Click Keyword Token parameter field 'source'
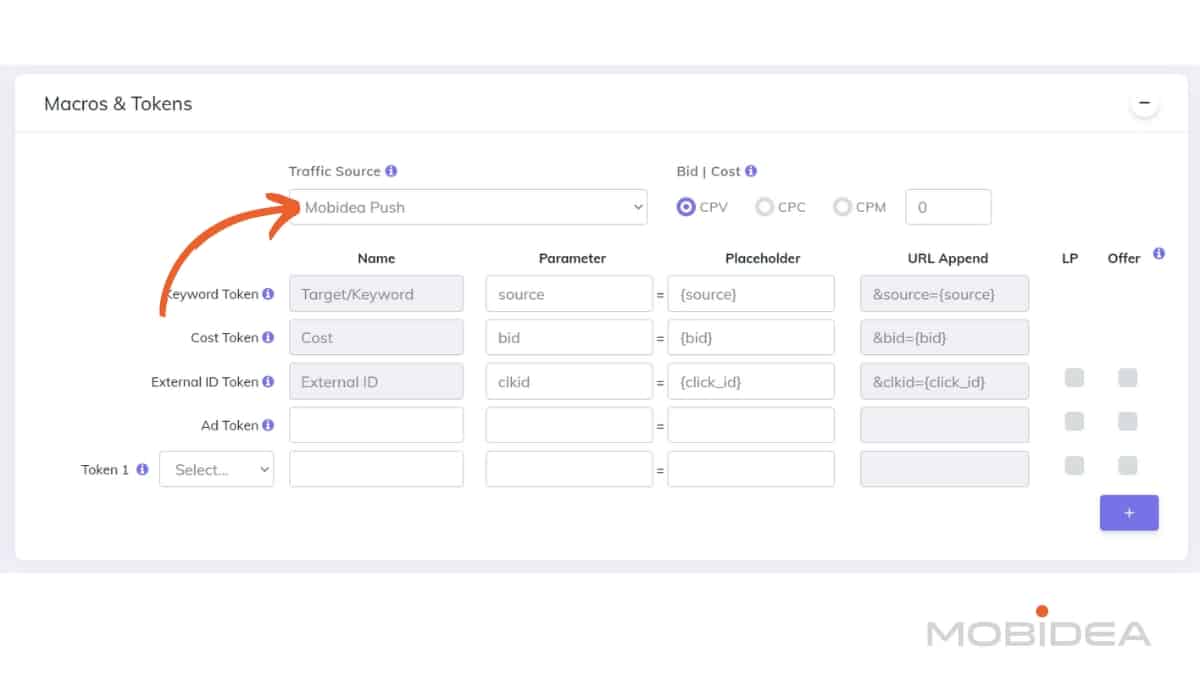1200x700 pixels. tap(569, 294)
